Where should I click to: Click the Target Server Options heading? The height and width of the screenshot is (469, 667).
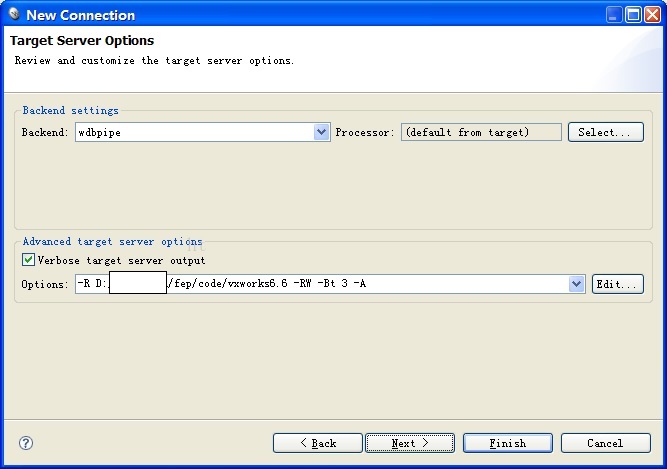tap(82, 41)
